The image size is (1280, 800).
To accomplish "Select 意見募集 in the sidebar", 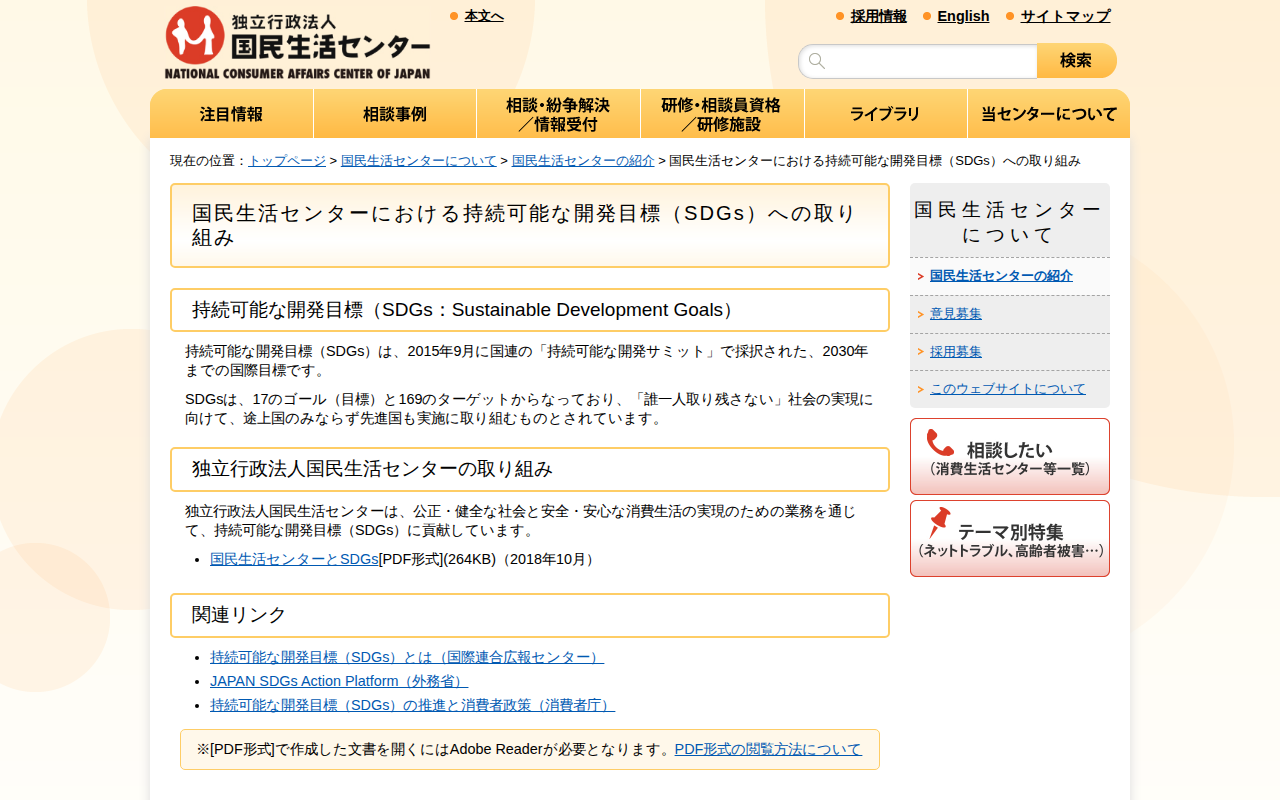I will click(x=956, y=314).
